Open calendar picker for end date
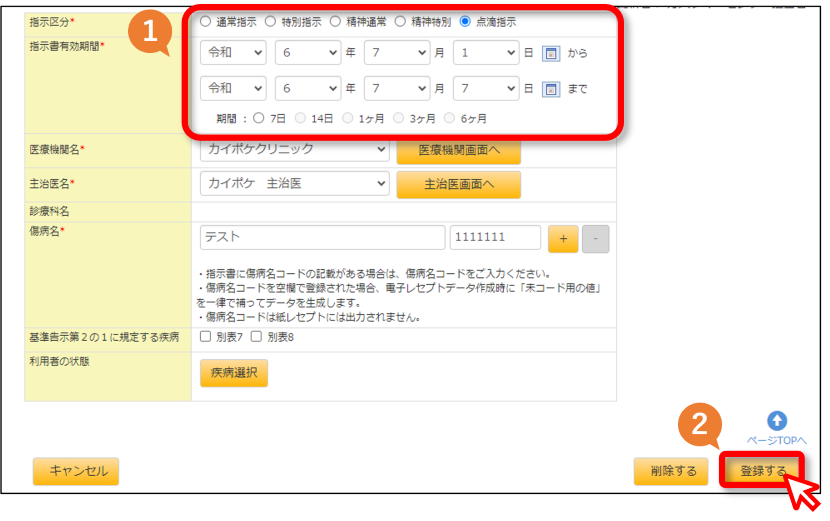The height and width of the screenshot is (521, 830). (x=551, y=89)
